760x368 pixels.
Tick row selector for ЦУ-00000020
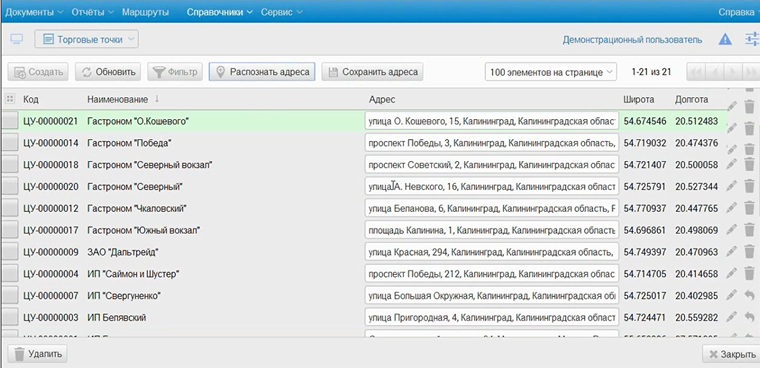(x=9, y=186)
